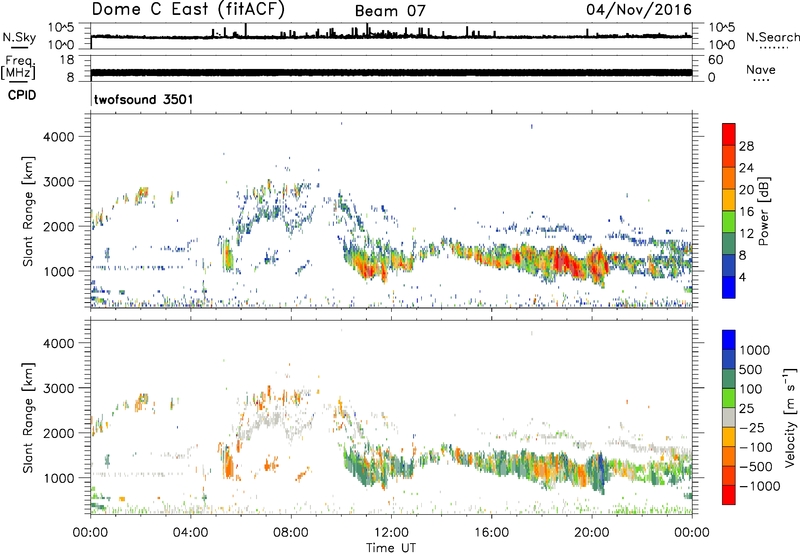Click the 'Freq. [MHz]' label
Viewport: 800px width, 554px height.
click(18, 68)
